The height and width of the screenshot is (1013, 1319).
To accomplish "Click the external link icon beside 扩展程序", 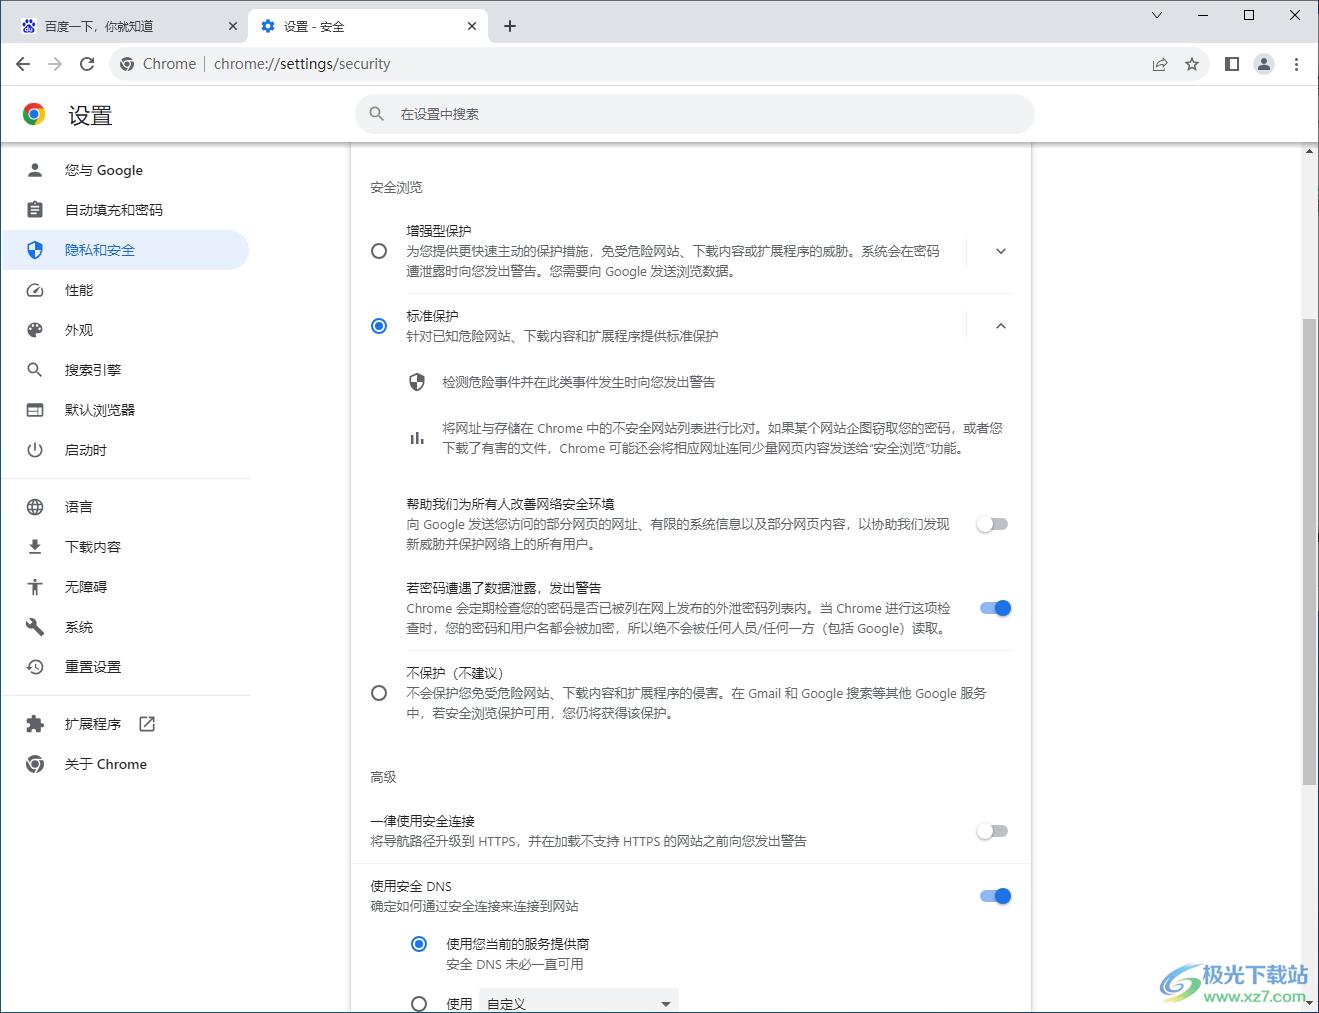I will coord(147,724).
